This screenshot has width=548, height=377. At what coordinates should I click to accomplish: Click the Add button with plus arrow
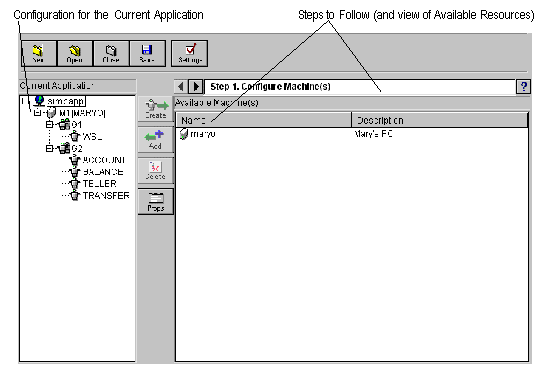156,139
